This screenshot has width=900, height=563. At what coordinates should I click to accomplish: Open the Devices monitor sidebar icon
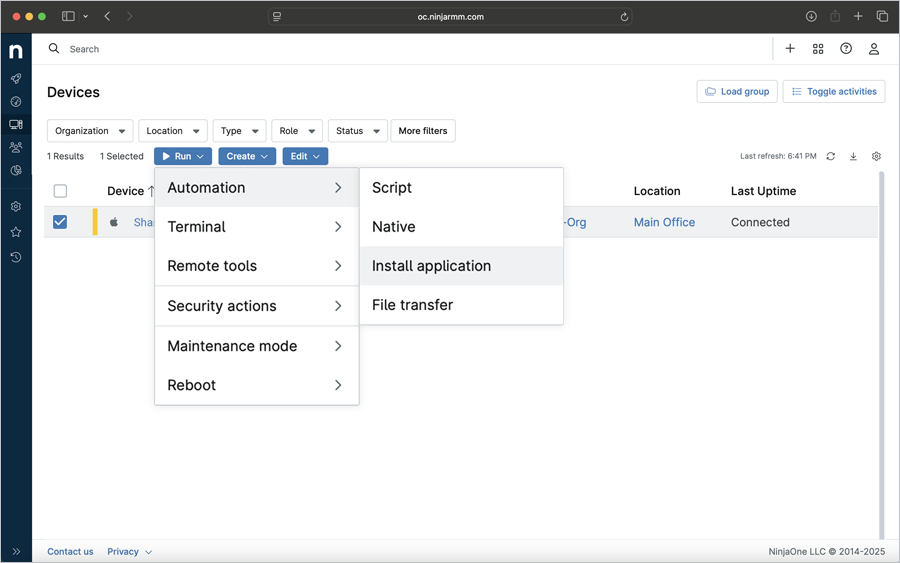click(x=16, y=125)
